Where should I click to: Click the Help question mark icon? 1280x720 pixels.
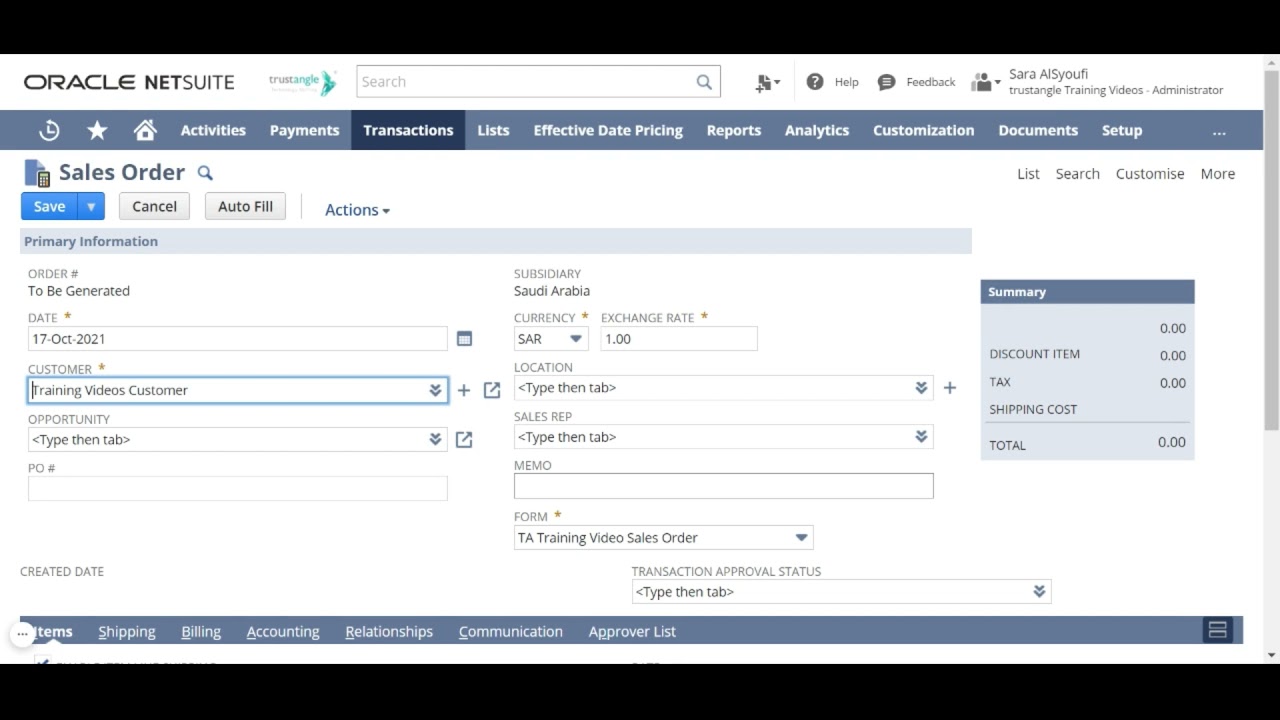[815, 82]
